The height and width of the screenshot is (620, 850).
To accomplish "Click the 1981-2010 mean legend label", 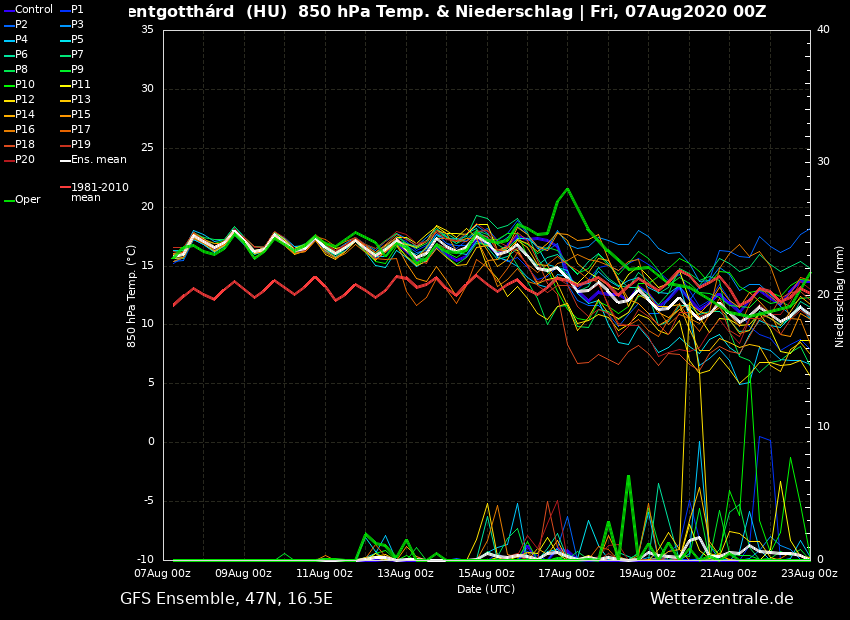I will (x=99, y=192).
